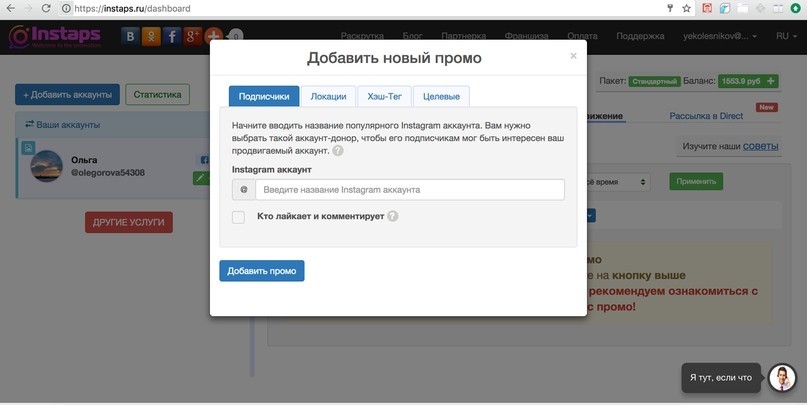Enable Кто лайкает и комментирует checkbox
This screenshot has width=807, height=405.
pos(238,217)
